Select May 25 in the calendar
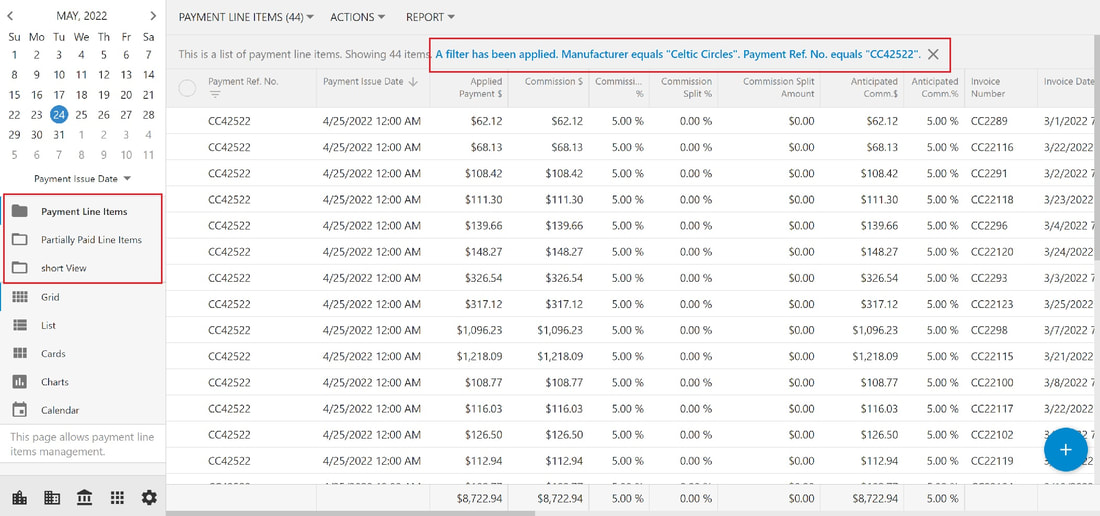 coord(81,115)
